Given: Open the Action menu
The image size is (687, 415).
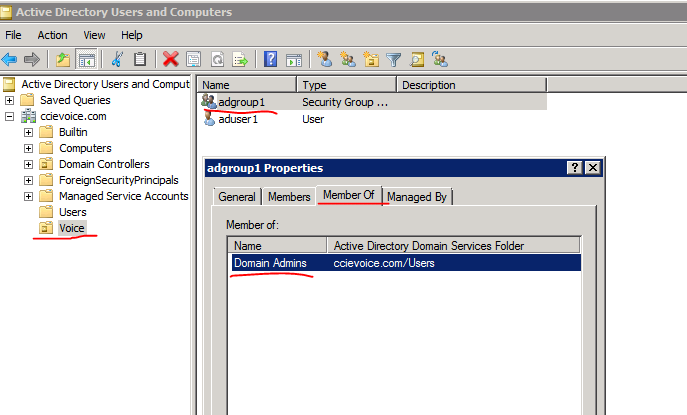Looking at the screenshot, I should coord(52,35).
